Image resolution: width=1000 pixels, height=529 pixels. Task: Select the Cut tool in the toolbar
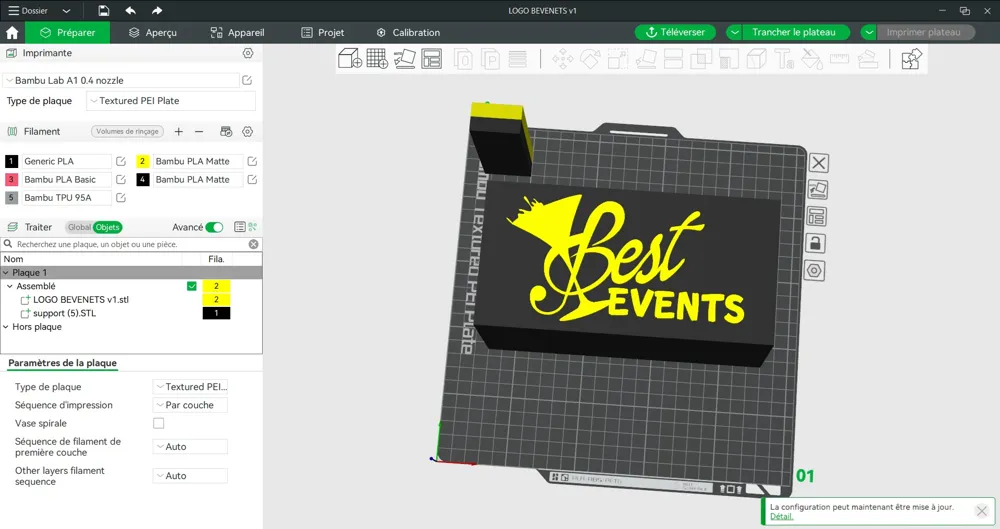pyautogui.click(x=673, y=59)
